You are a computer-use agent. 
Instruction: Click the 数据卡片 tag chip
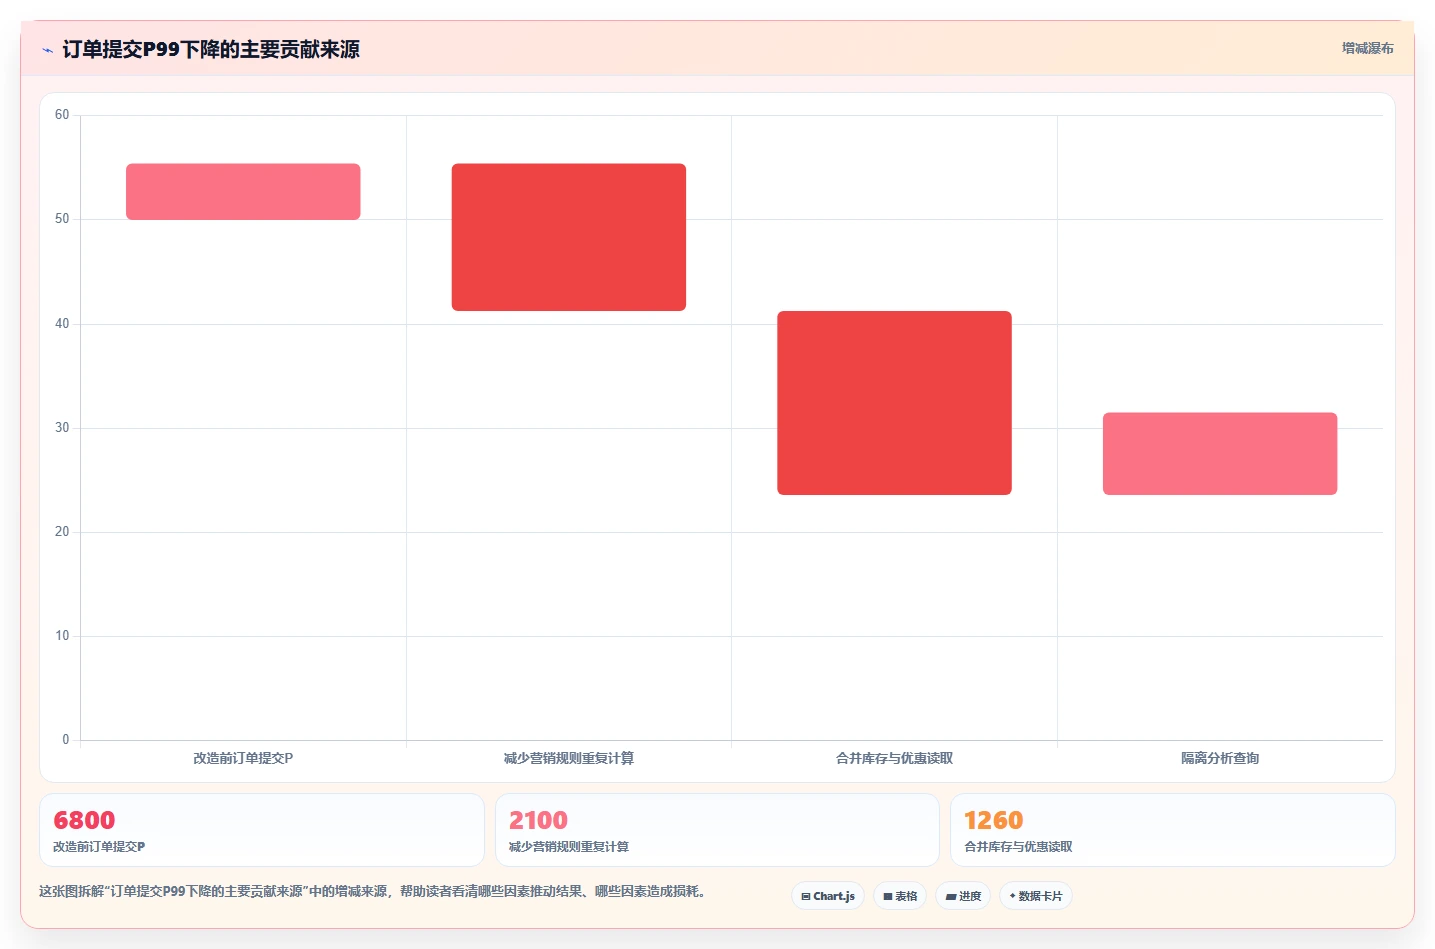point(1036,896)
